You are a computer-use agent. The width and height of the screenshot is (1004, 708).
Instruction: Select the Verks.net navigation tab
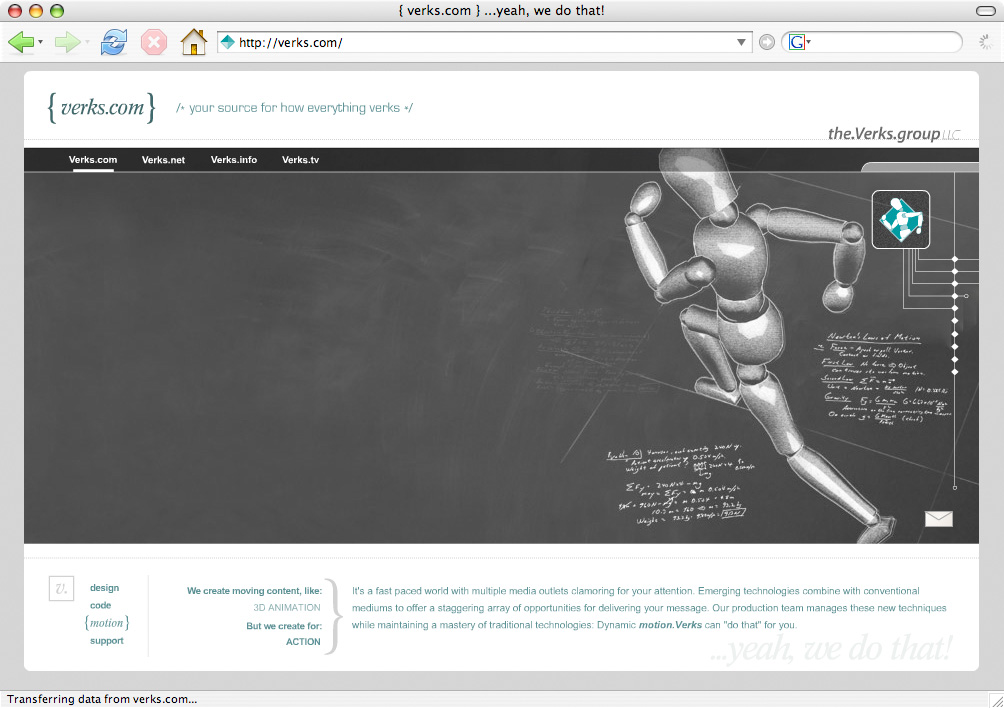pos(163,160)
